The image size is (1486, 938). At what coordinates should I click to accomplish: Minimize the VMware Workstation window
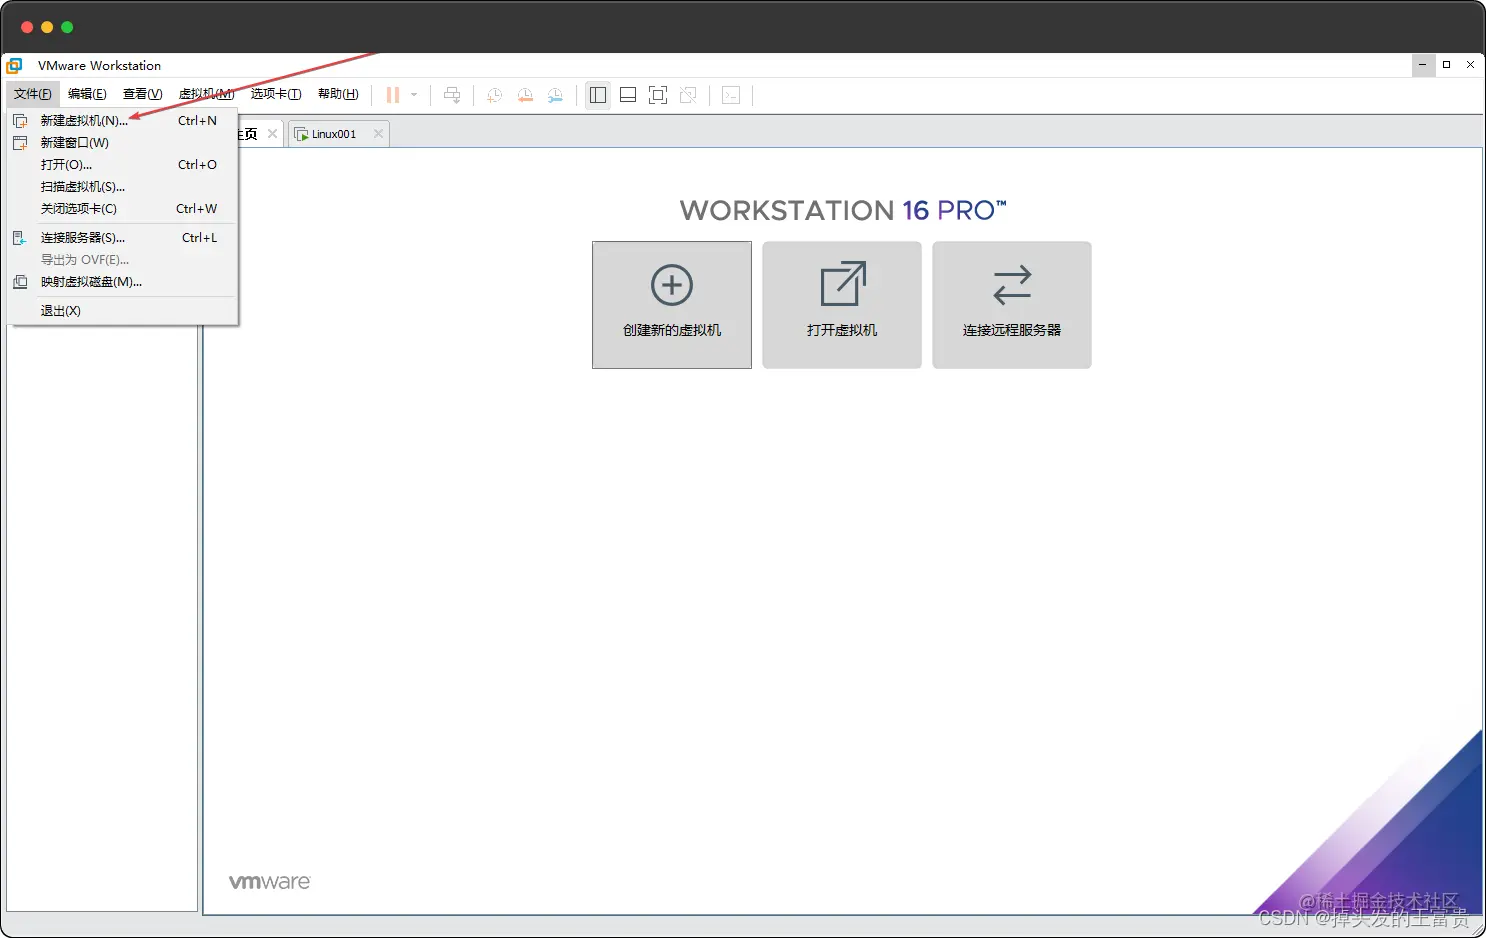coord(1422,65)
